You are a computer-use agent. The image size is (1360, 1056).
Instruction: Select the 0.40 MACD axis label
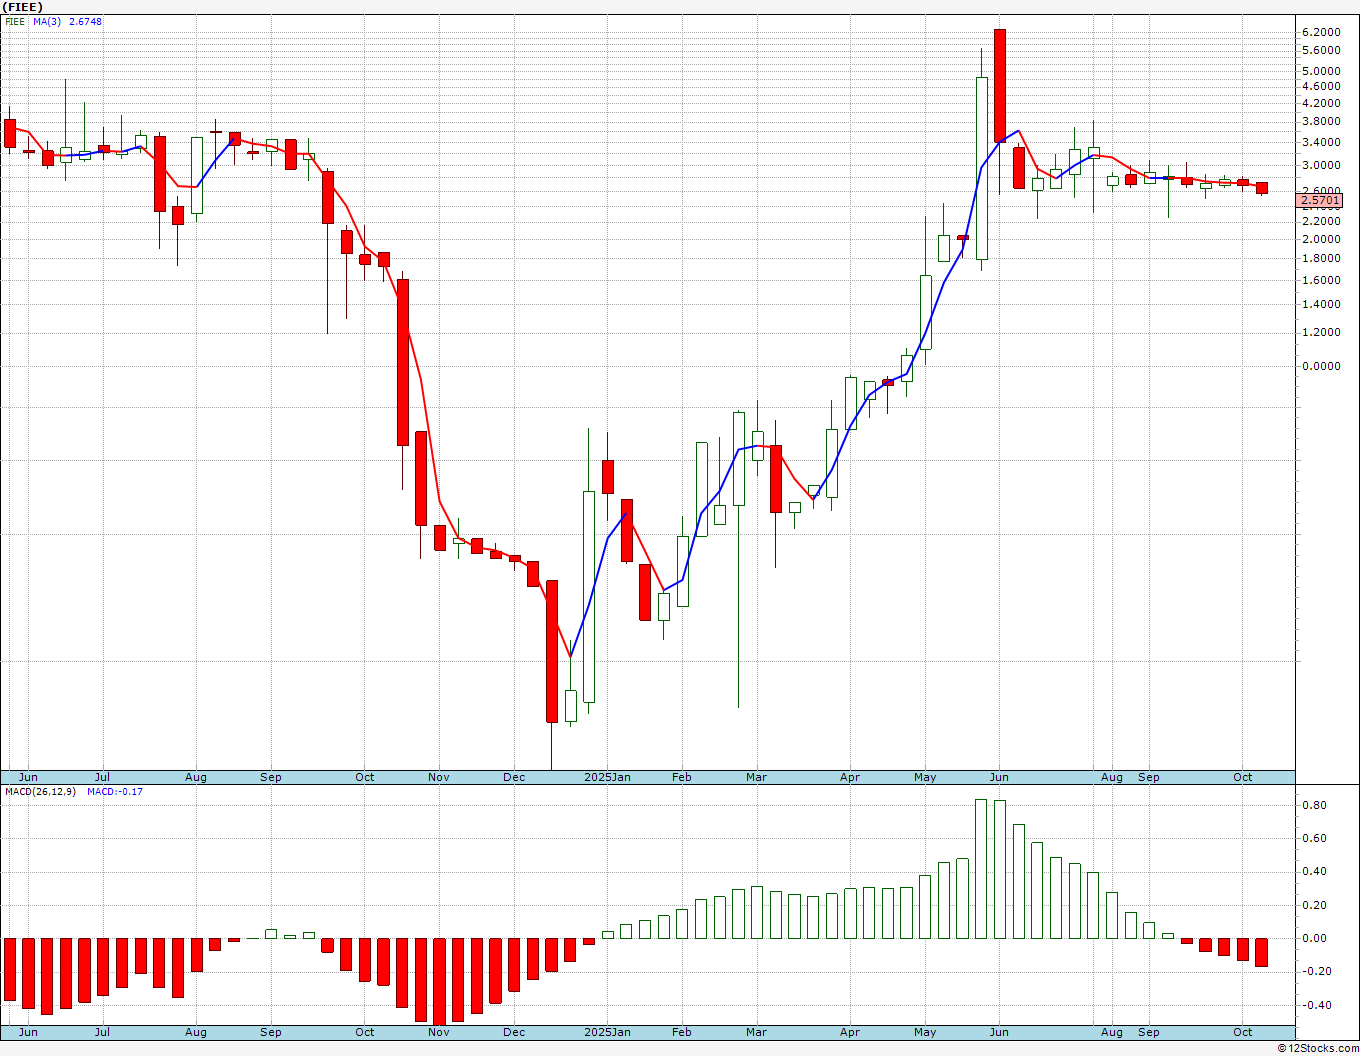(1314, 871)
